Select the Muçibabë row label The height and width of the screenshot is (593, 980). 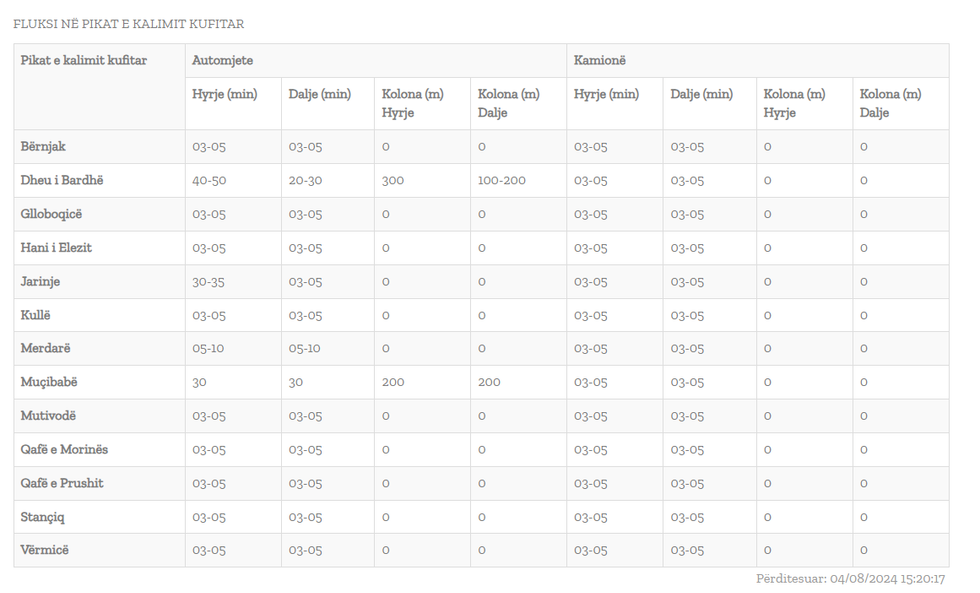48,382
